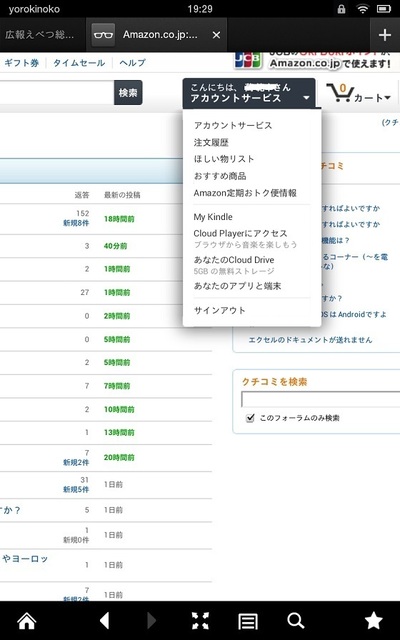The height and width of the screenshot is (640, 400).
Task: Open the ギフト券 link
Action: [22, 63]
